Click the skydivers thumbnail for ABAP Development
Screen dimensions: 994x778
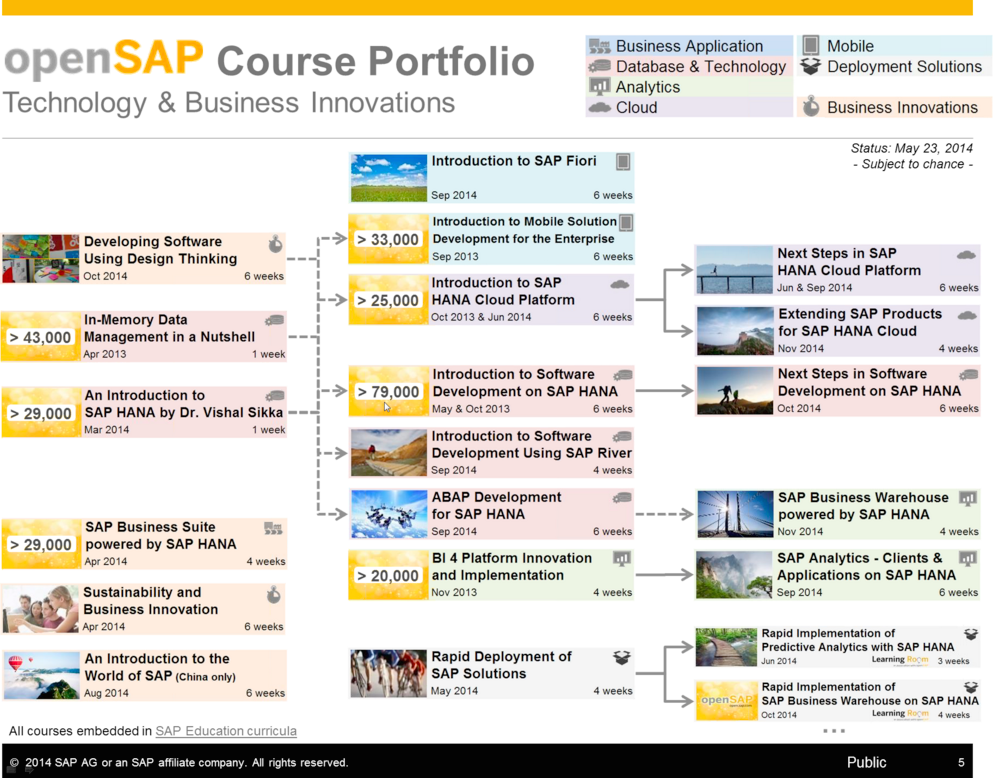coord(389,514)
